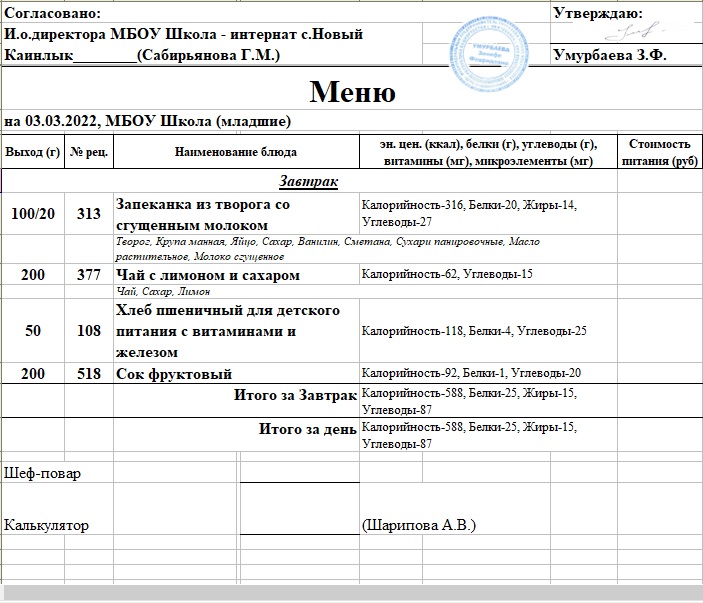
Task: Select the "№ рец." column header
Action: click(89, 152)
